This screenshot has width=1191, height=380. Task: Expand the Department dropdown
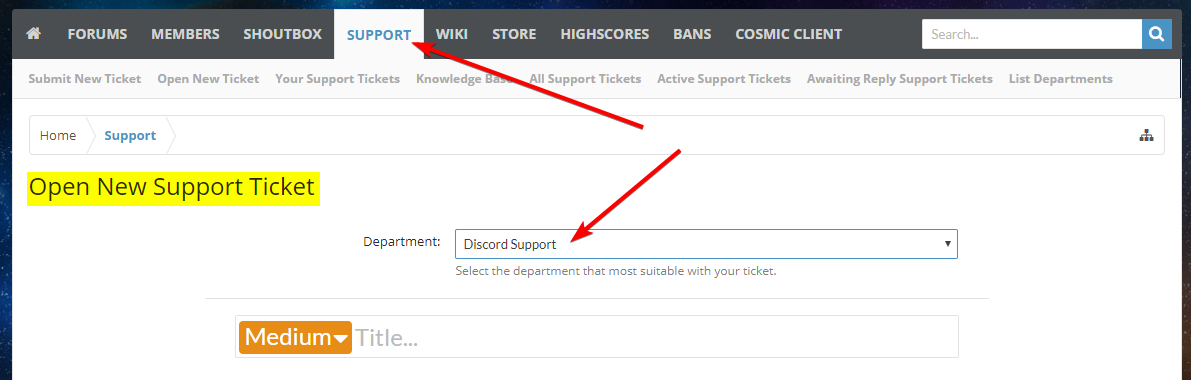click(706, 245)
